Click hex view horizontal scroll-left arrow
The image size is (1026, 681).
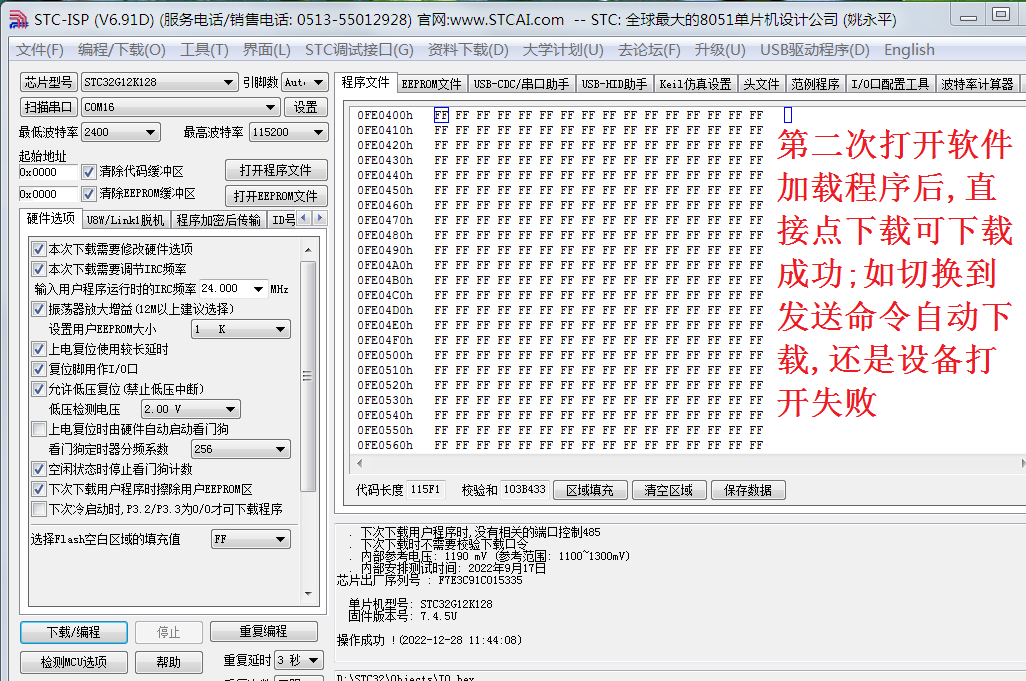(x=359, y=463)
